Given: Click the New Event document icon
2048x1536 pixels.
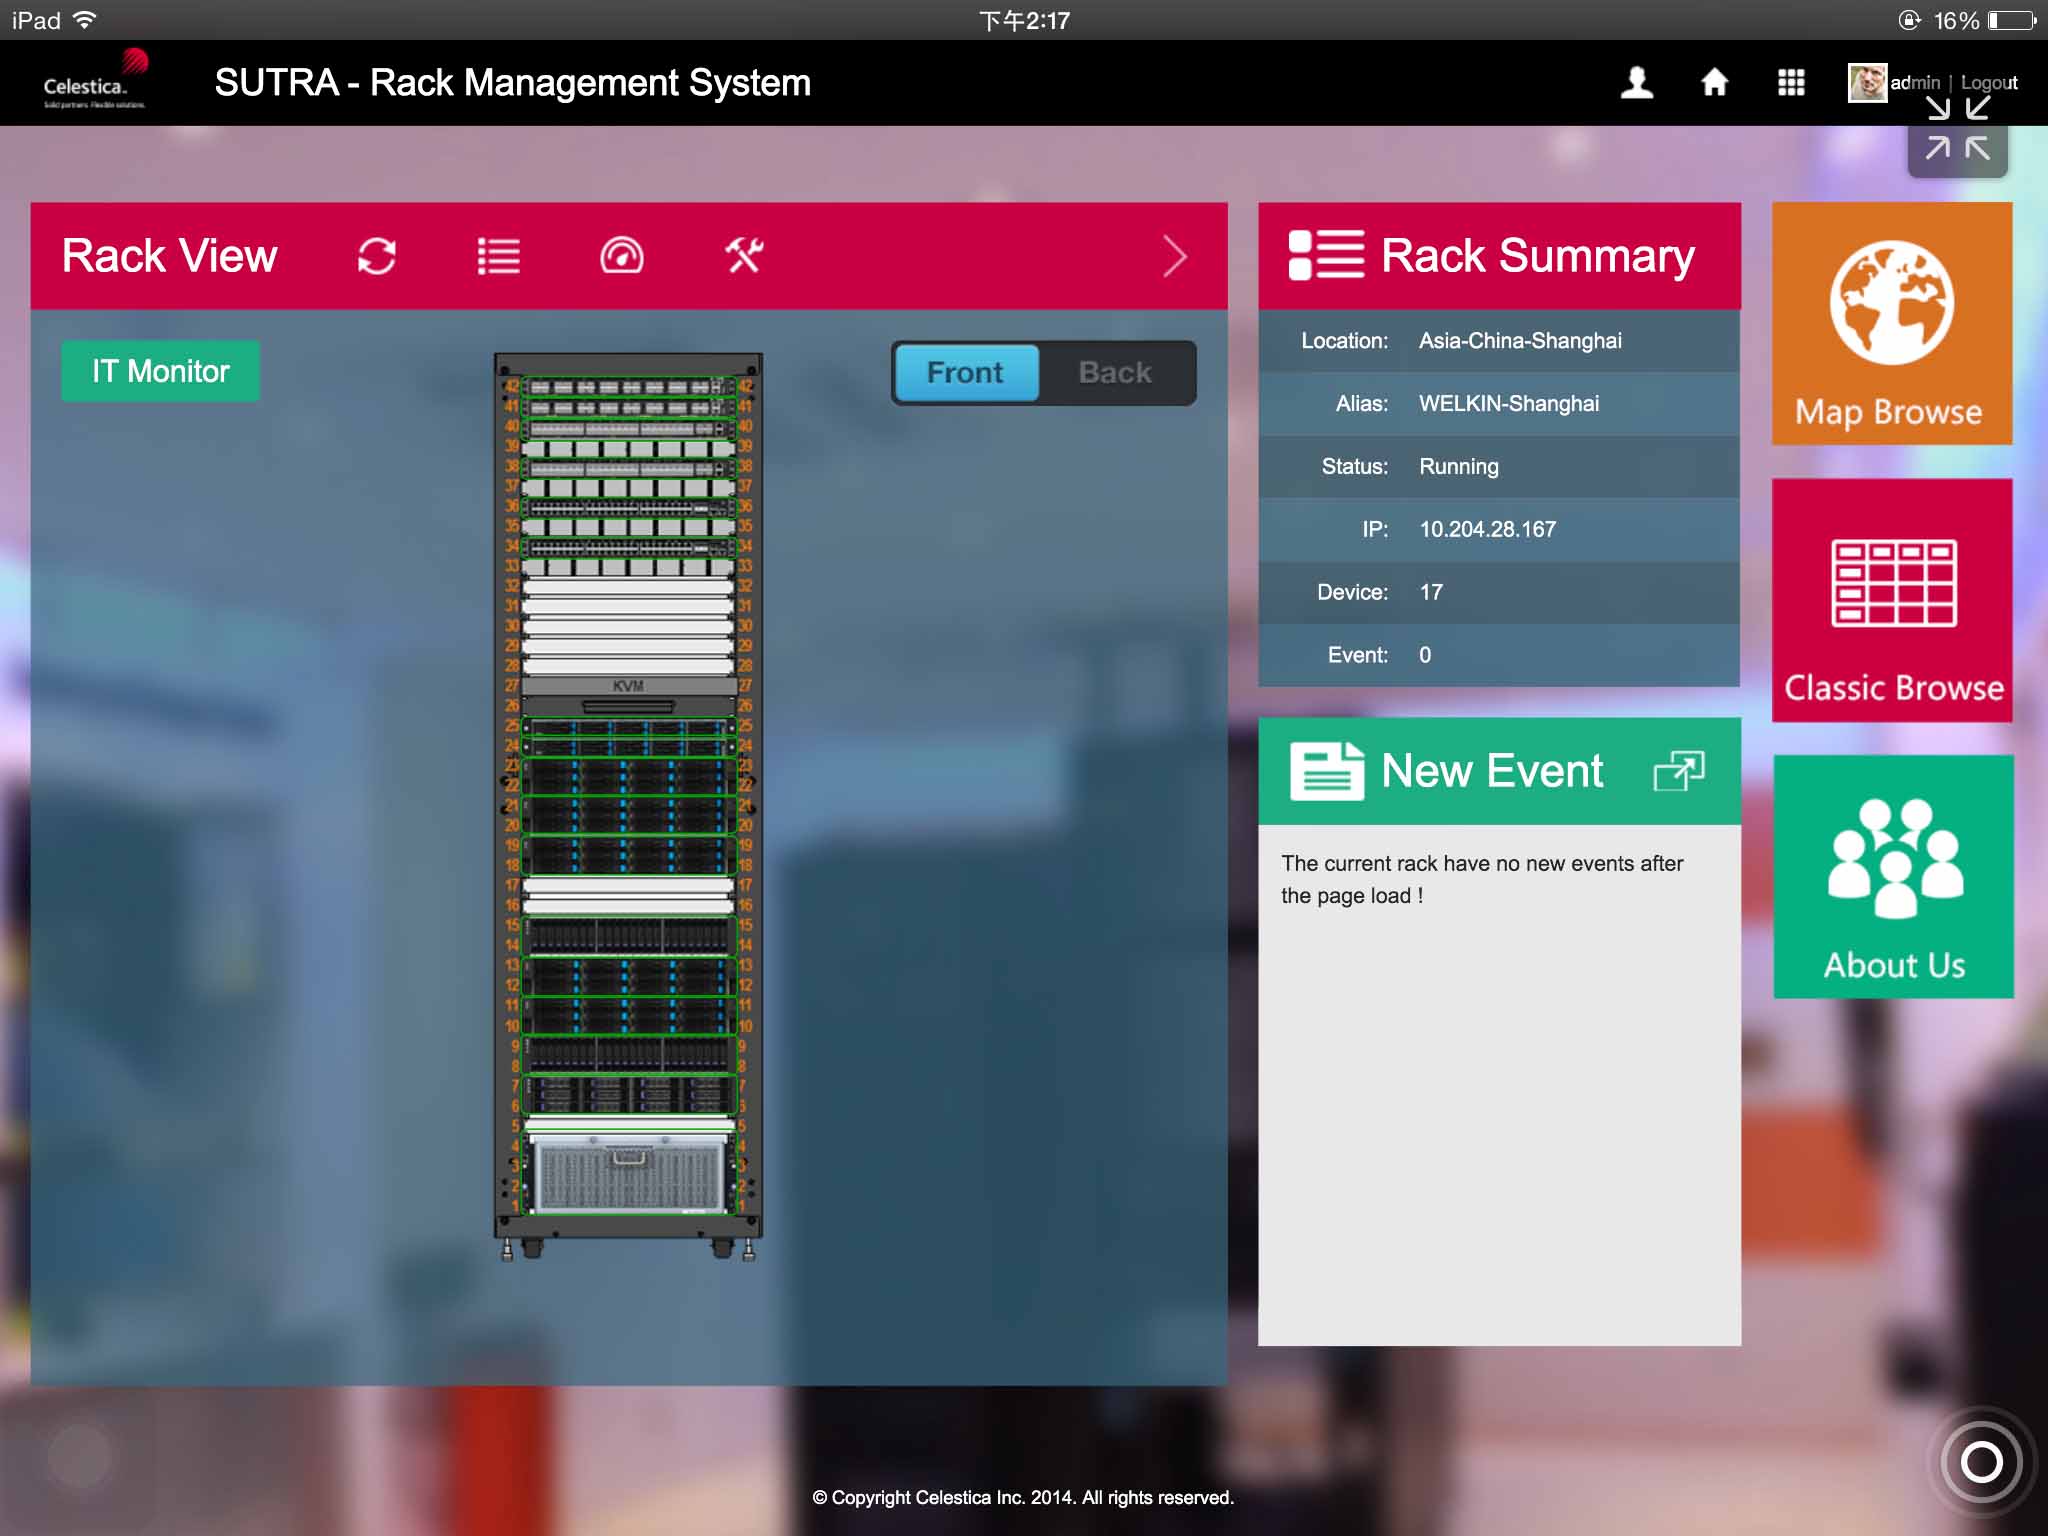Looking at the screenshot, I should pyautogui.click(x=1326, y=770).
